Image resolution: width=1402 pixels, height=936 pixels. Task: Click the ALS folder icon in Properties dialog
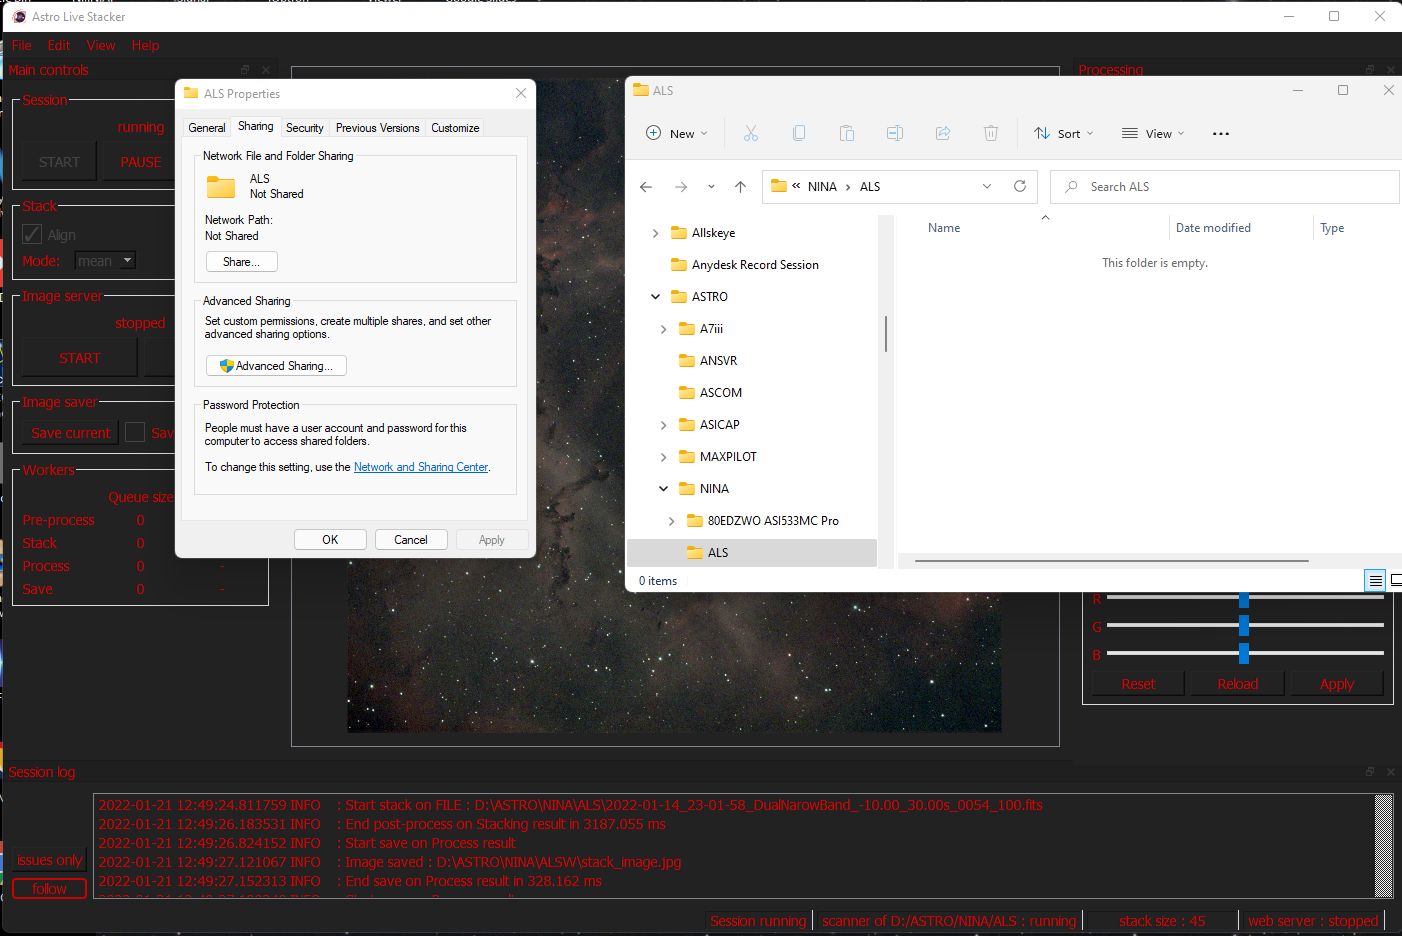click(221, 186)
